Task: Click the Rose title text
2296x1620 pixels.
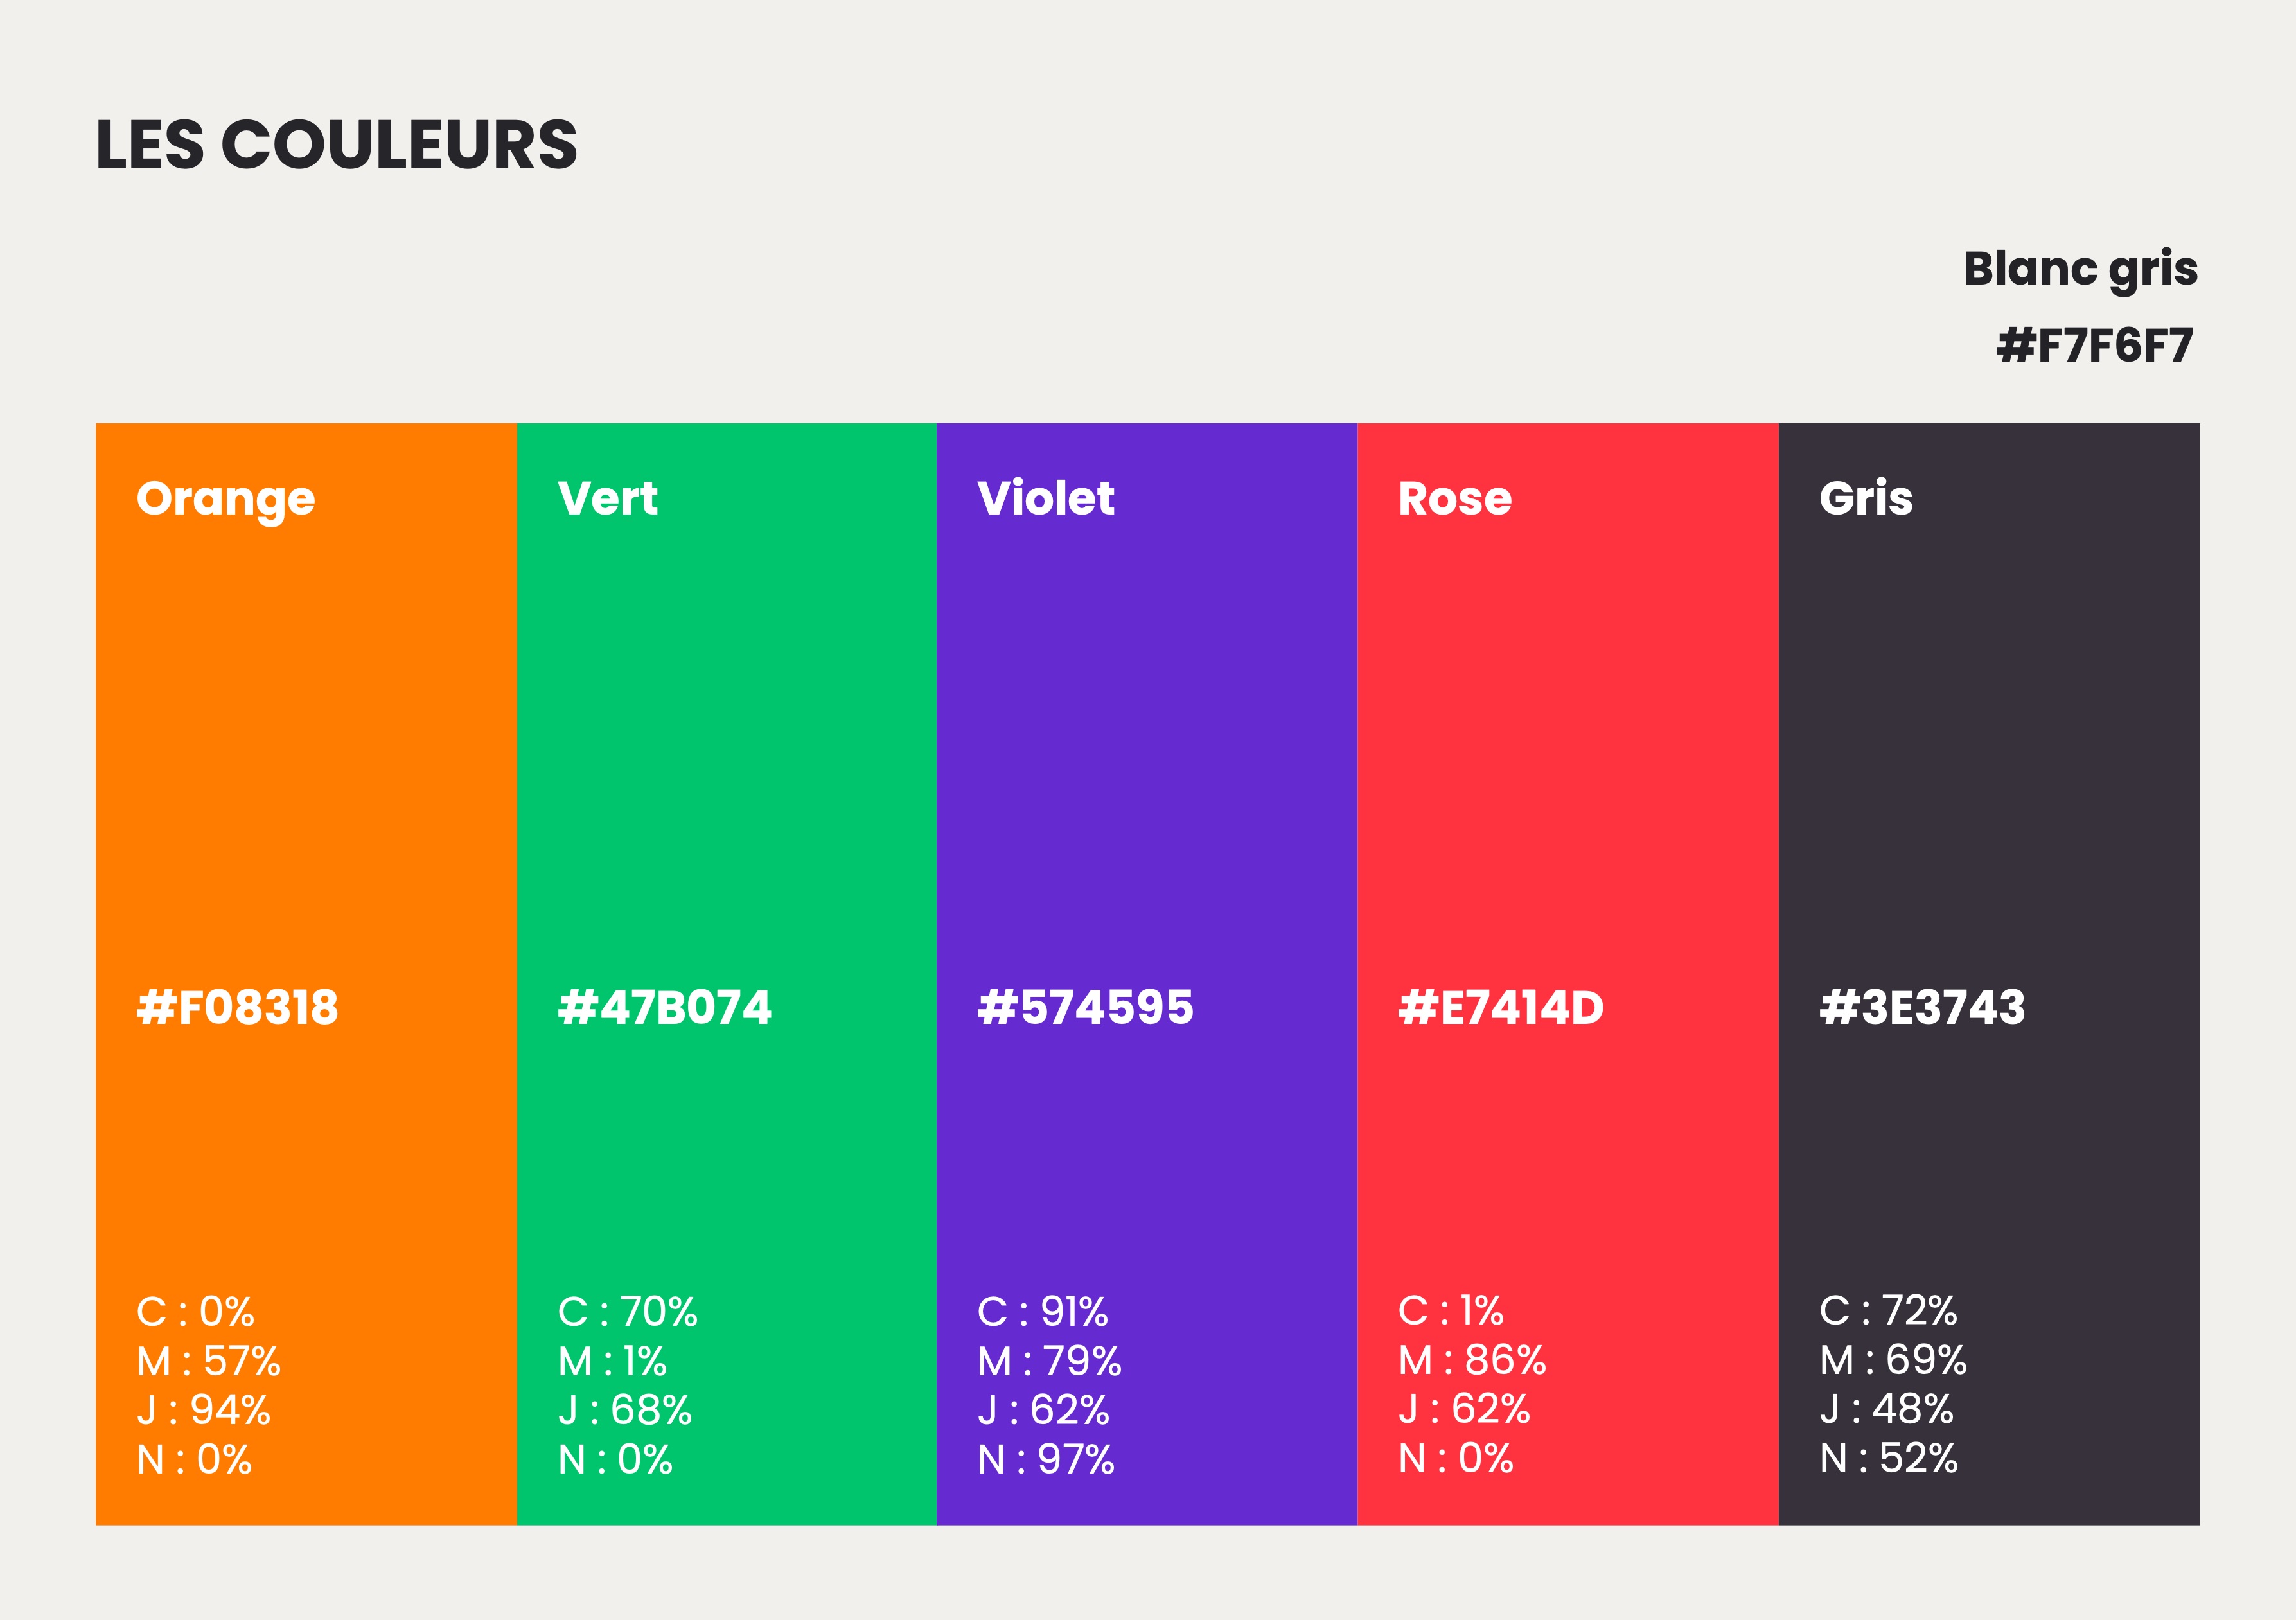Action: [x=1455, y=498]
